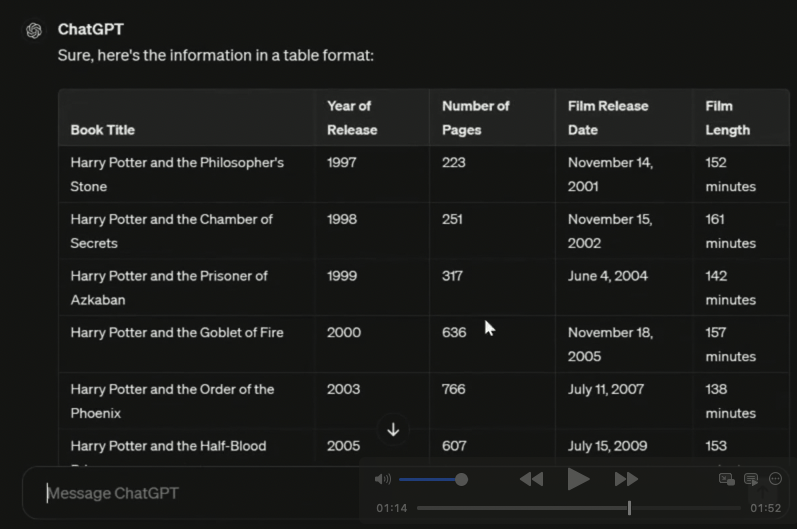The height and width of the screenshot is (529, 797).
Task: Click the page count 317
Action: click(452, 276)
